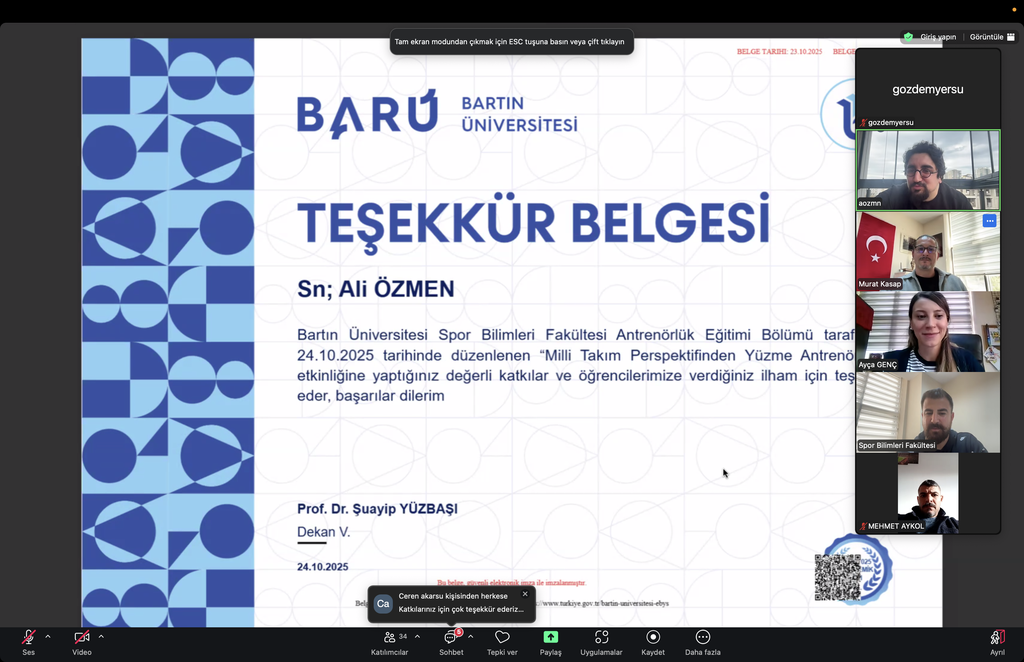The width and height of the screenshot is (1024, 662).
Task: Expand the video options arrow beside Video
Action: (x=101, y=636)
